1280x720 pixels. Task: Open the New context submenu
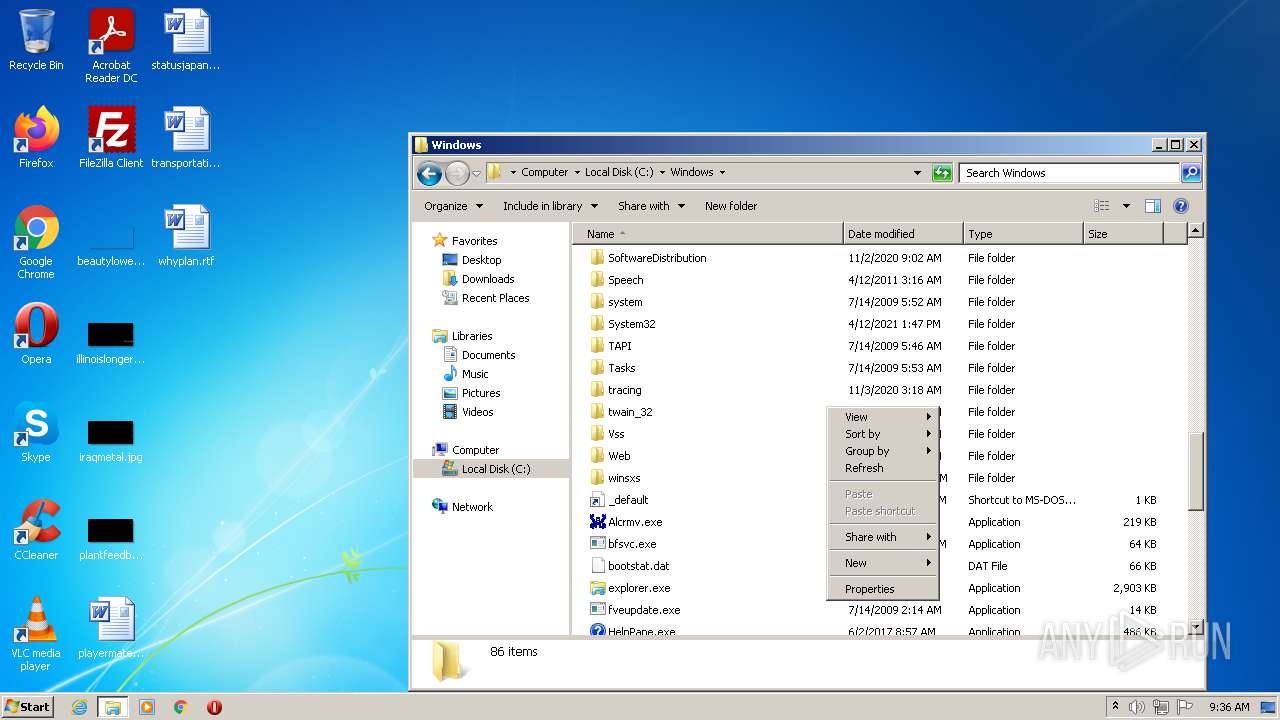pyautogui.click(x=882, y=563)
